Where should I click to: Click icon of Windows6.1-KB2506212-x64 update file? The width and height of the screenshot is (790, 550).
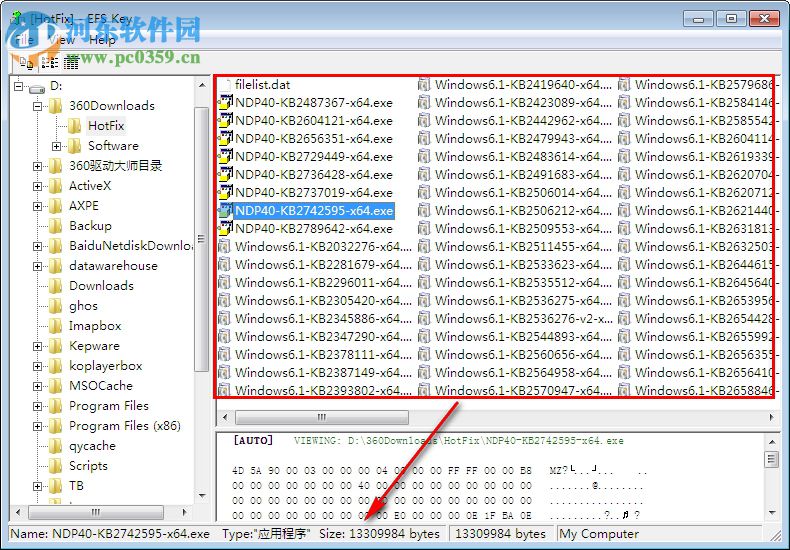point(424,211)
